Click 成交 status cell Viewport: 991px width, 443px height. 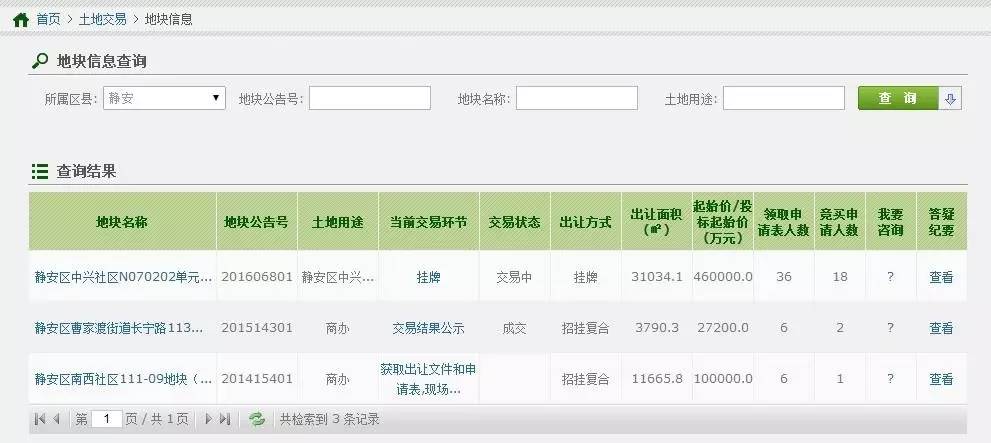coord(514,328)
